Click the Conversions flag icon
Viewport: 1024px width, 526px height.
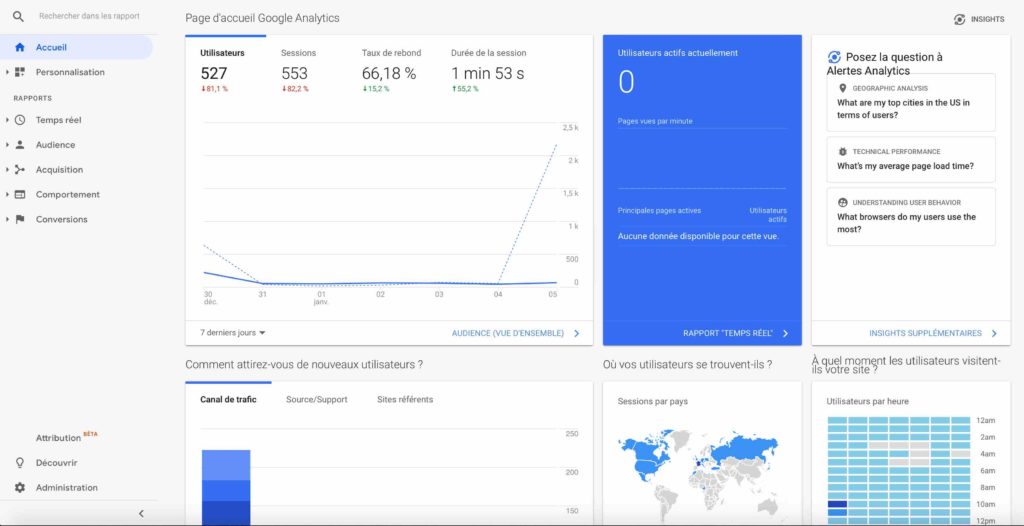coord(20,220)
